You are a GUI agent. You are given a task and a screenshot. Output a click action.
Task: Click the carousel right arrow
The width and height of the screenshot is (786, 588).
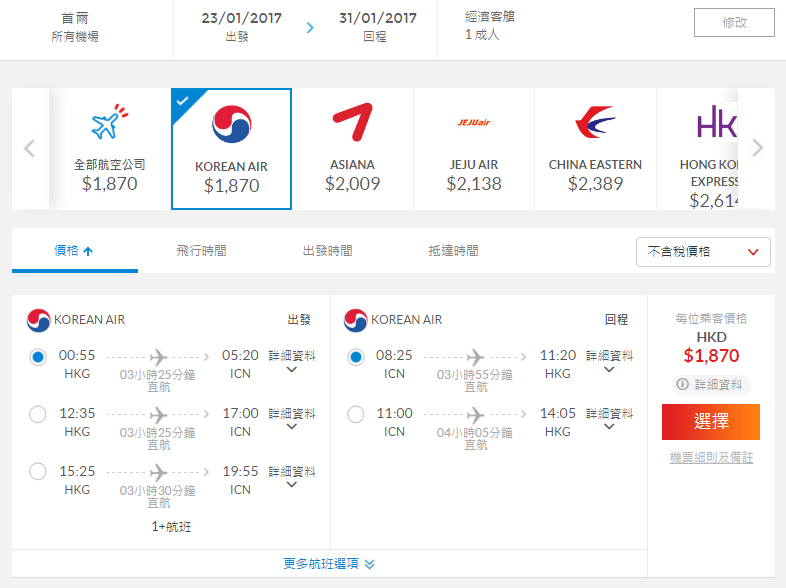coord(757,148)
